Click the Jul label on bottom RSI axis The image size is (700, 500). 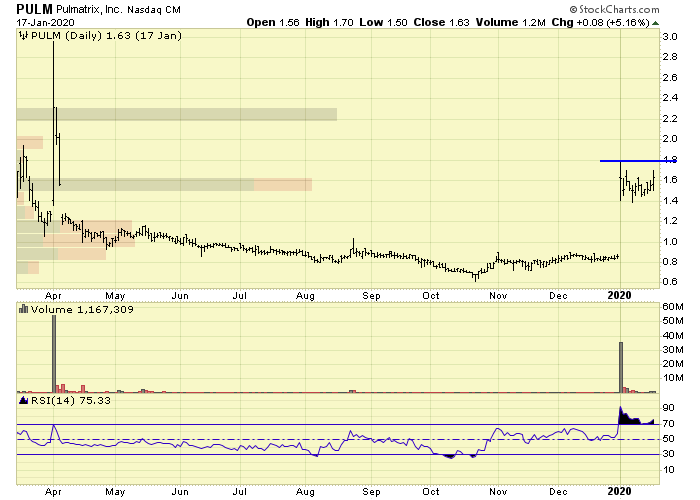240,492
